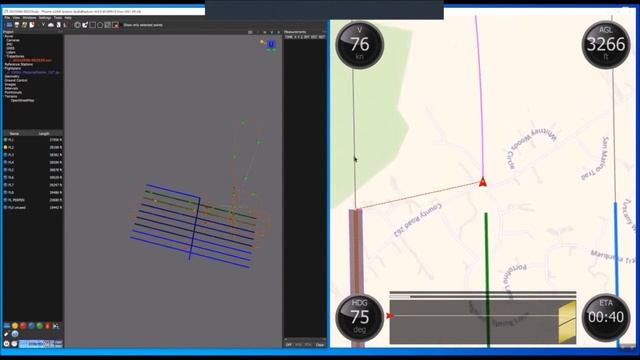Select the rectangle selection tool in the toolbar
The width and height of the screenshot is (640, 360).
tap(93, 25)
